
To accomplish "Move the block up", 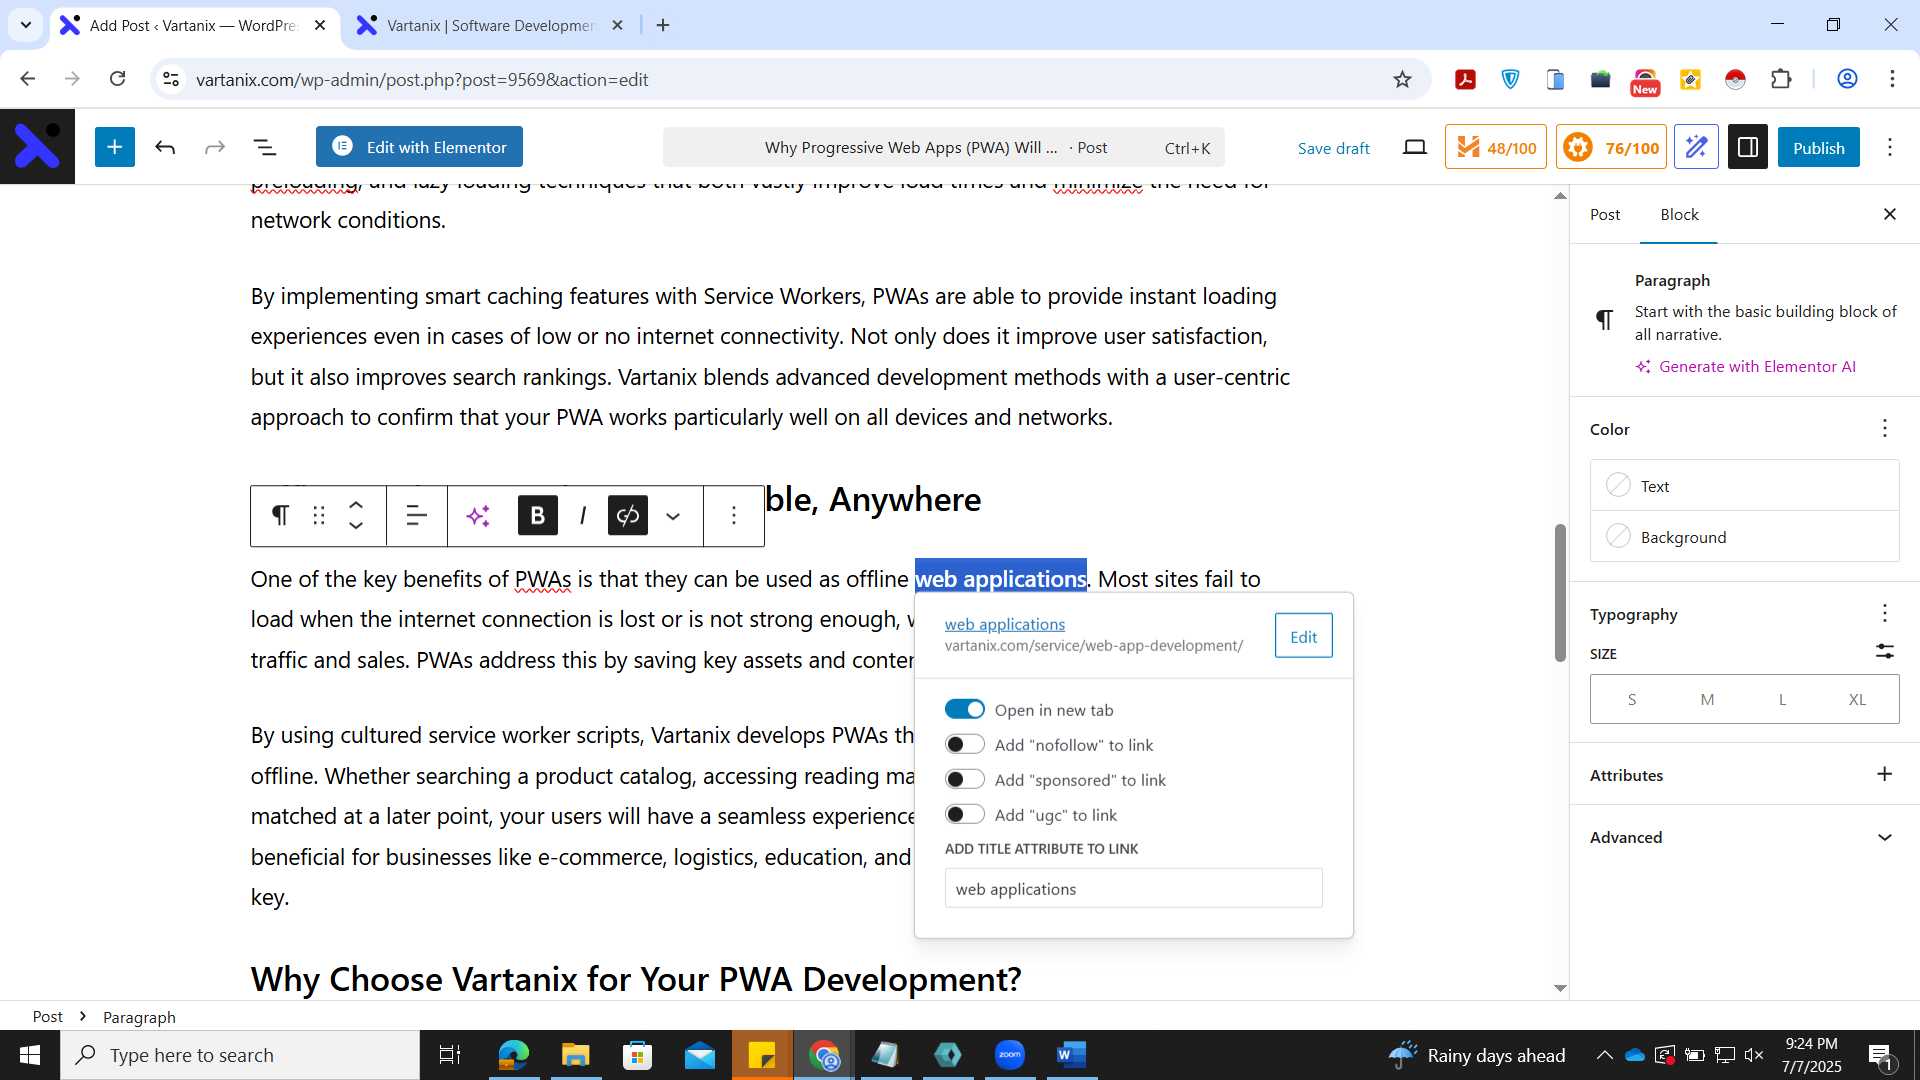I will 356,505.
